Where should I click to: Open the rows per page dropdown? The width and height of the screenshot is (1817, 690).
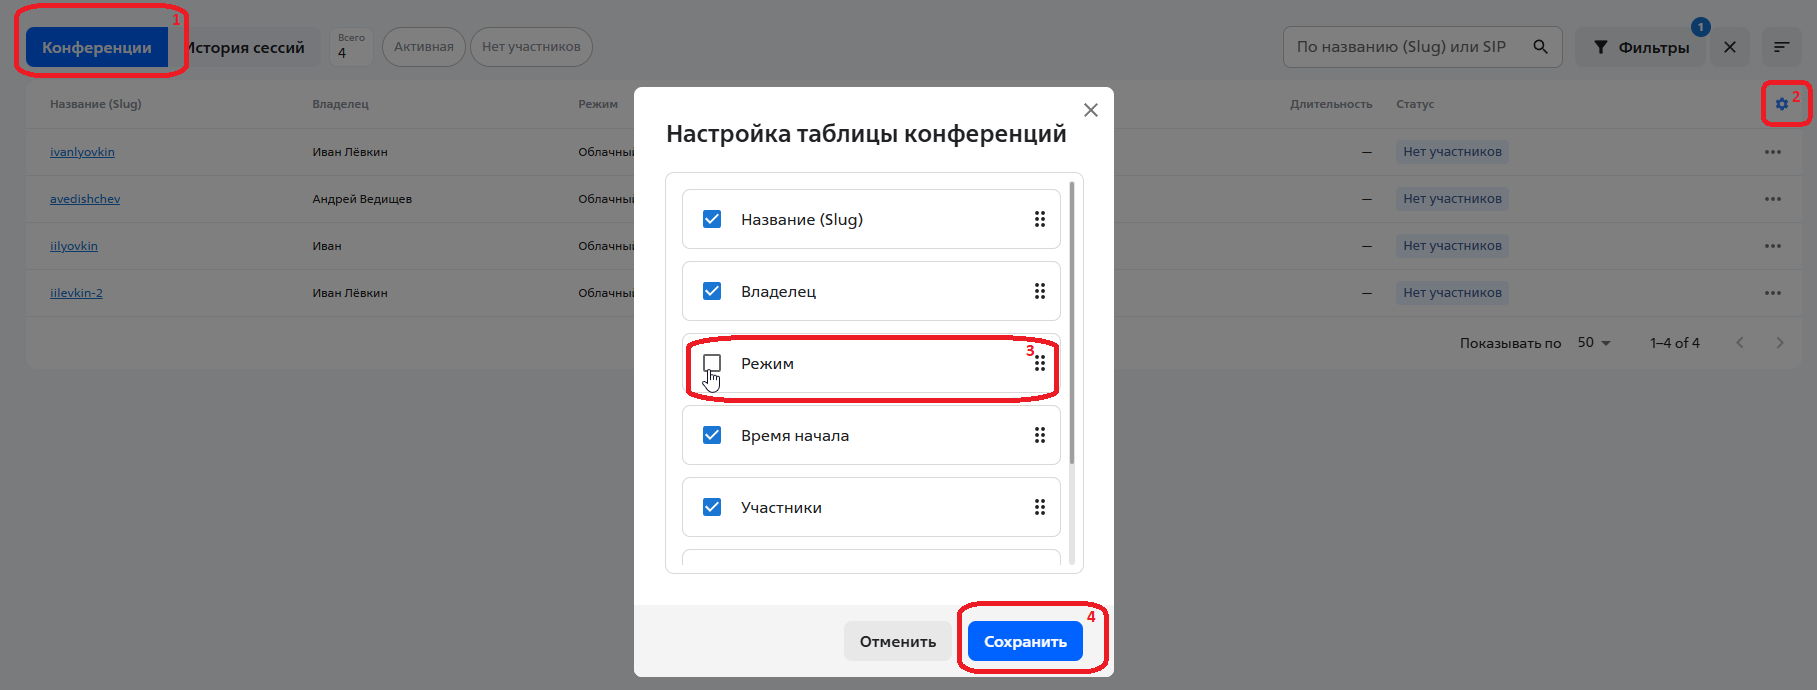click(x=1594, y=343)
